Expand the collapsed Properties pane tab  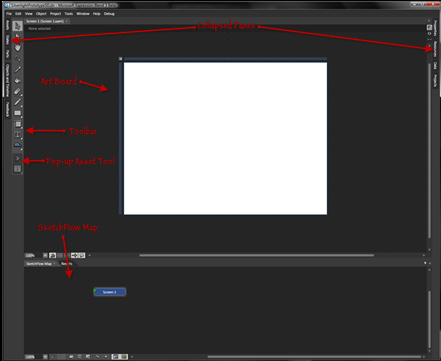(x=435, y=28)
